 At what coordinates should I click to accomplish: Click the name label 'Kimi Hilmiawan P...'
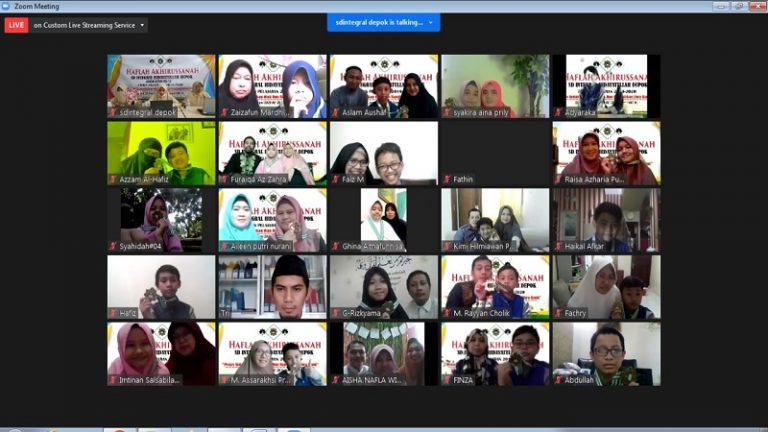481,246
